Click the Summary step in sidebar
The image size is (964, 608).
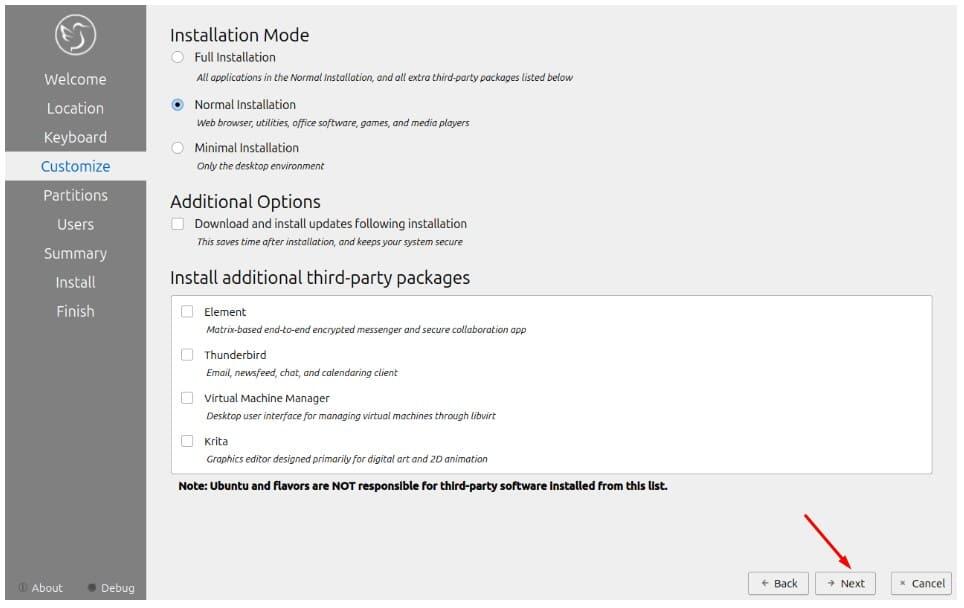click(75, 253)
